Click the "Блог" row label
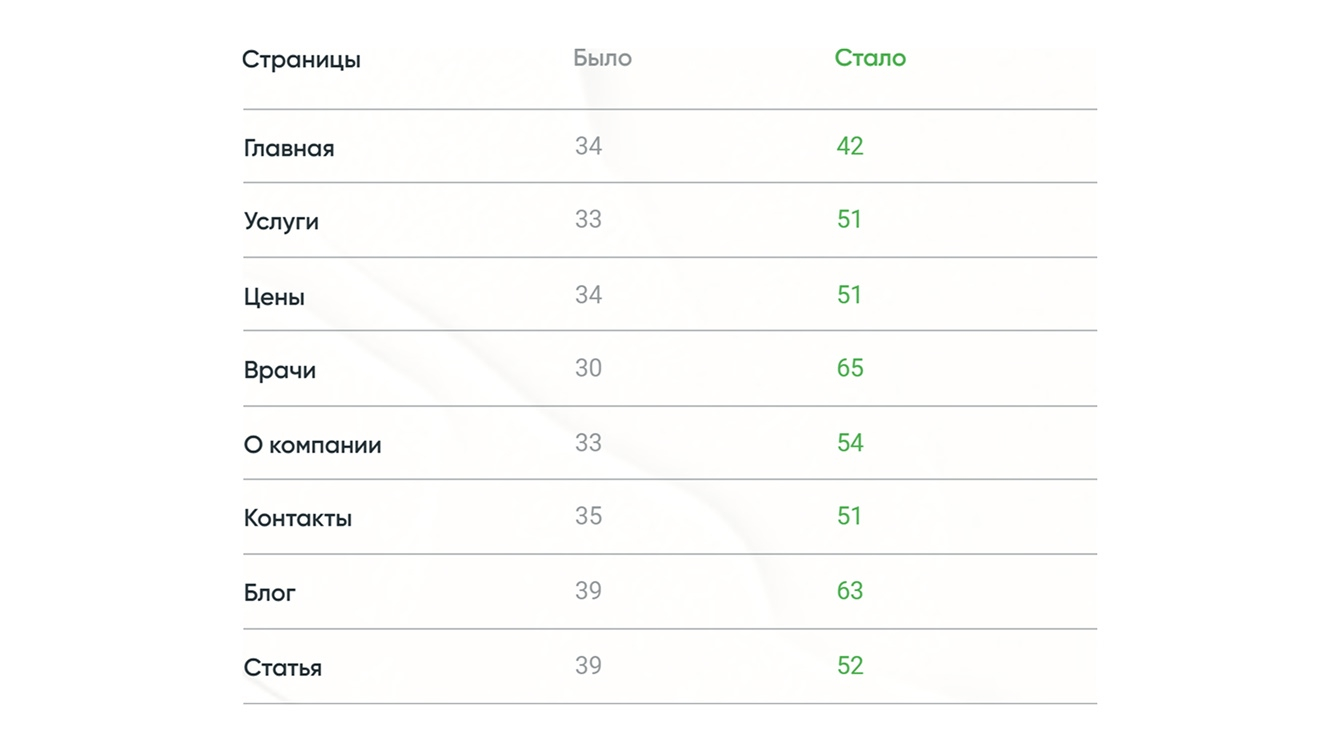The height and width of the screenshot is (753, 1340). pyautogui.click(x=270, y=593)
